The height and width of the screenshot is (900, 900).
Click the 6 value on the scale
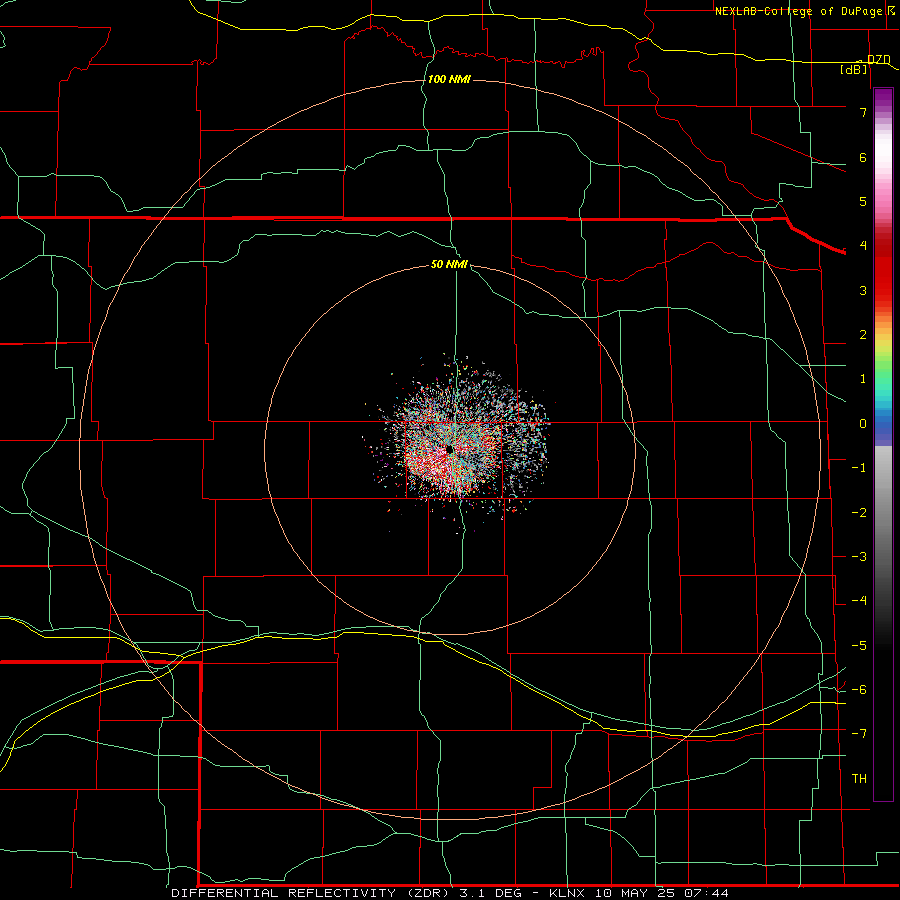[x=863, y=157]
